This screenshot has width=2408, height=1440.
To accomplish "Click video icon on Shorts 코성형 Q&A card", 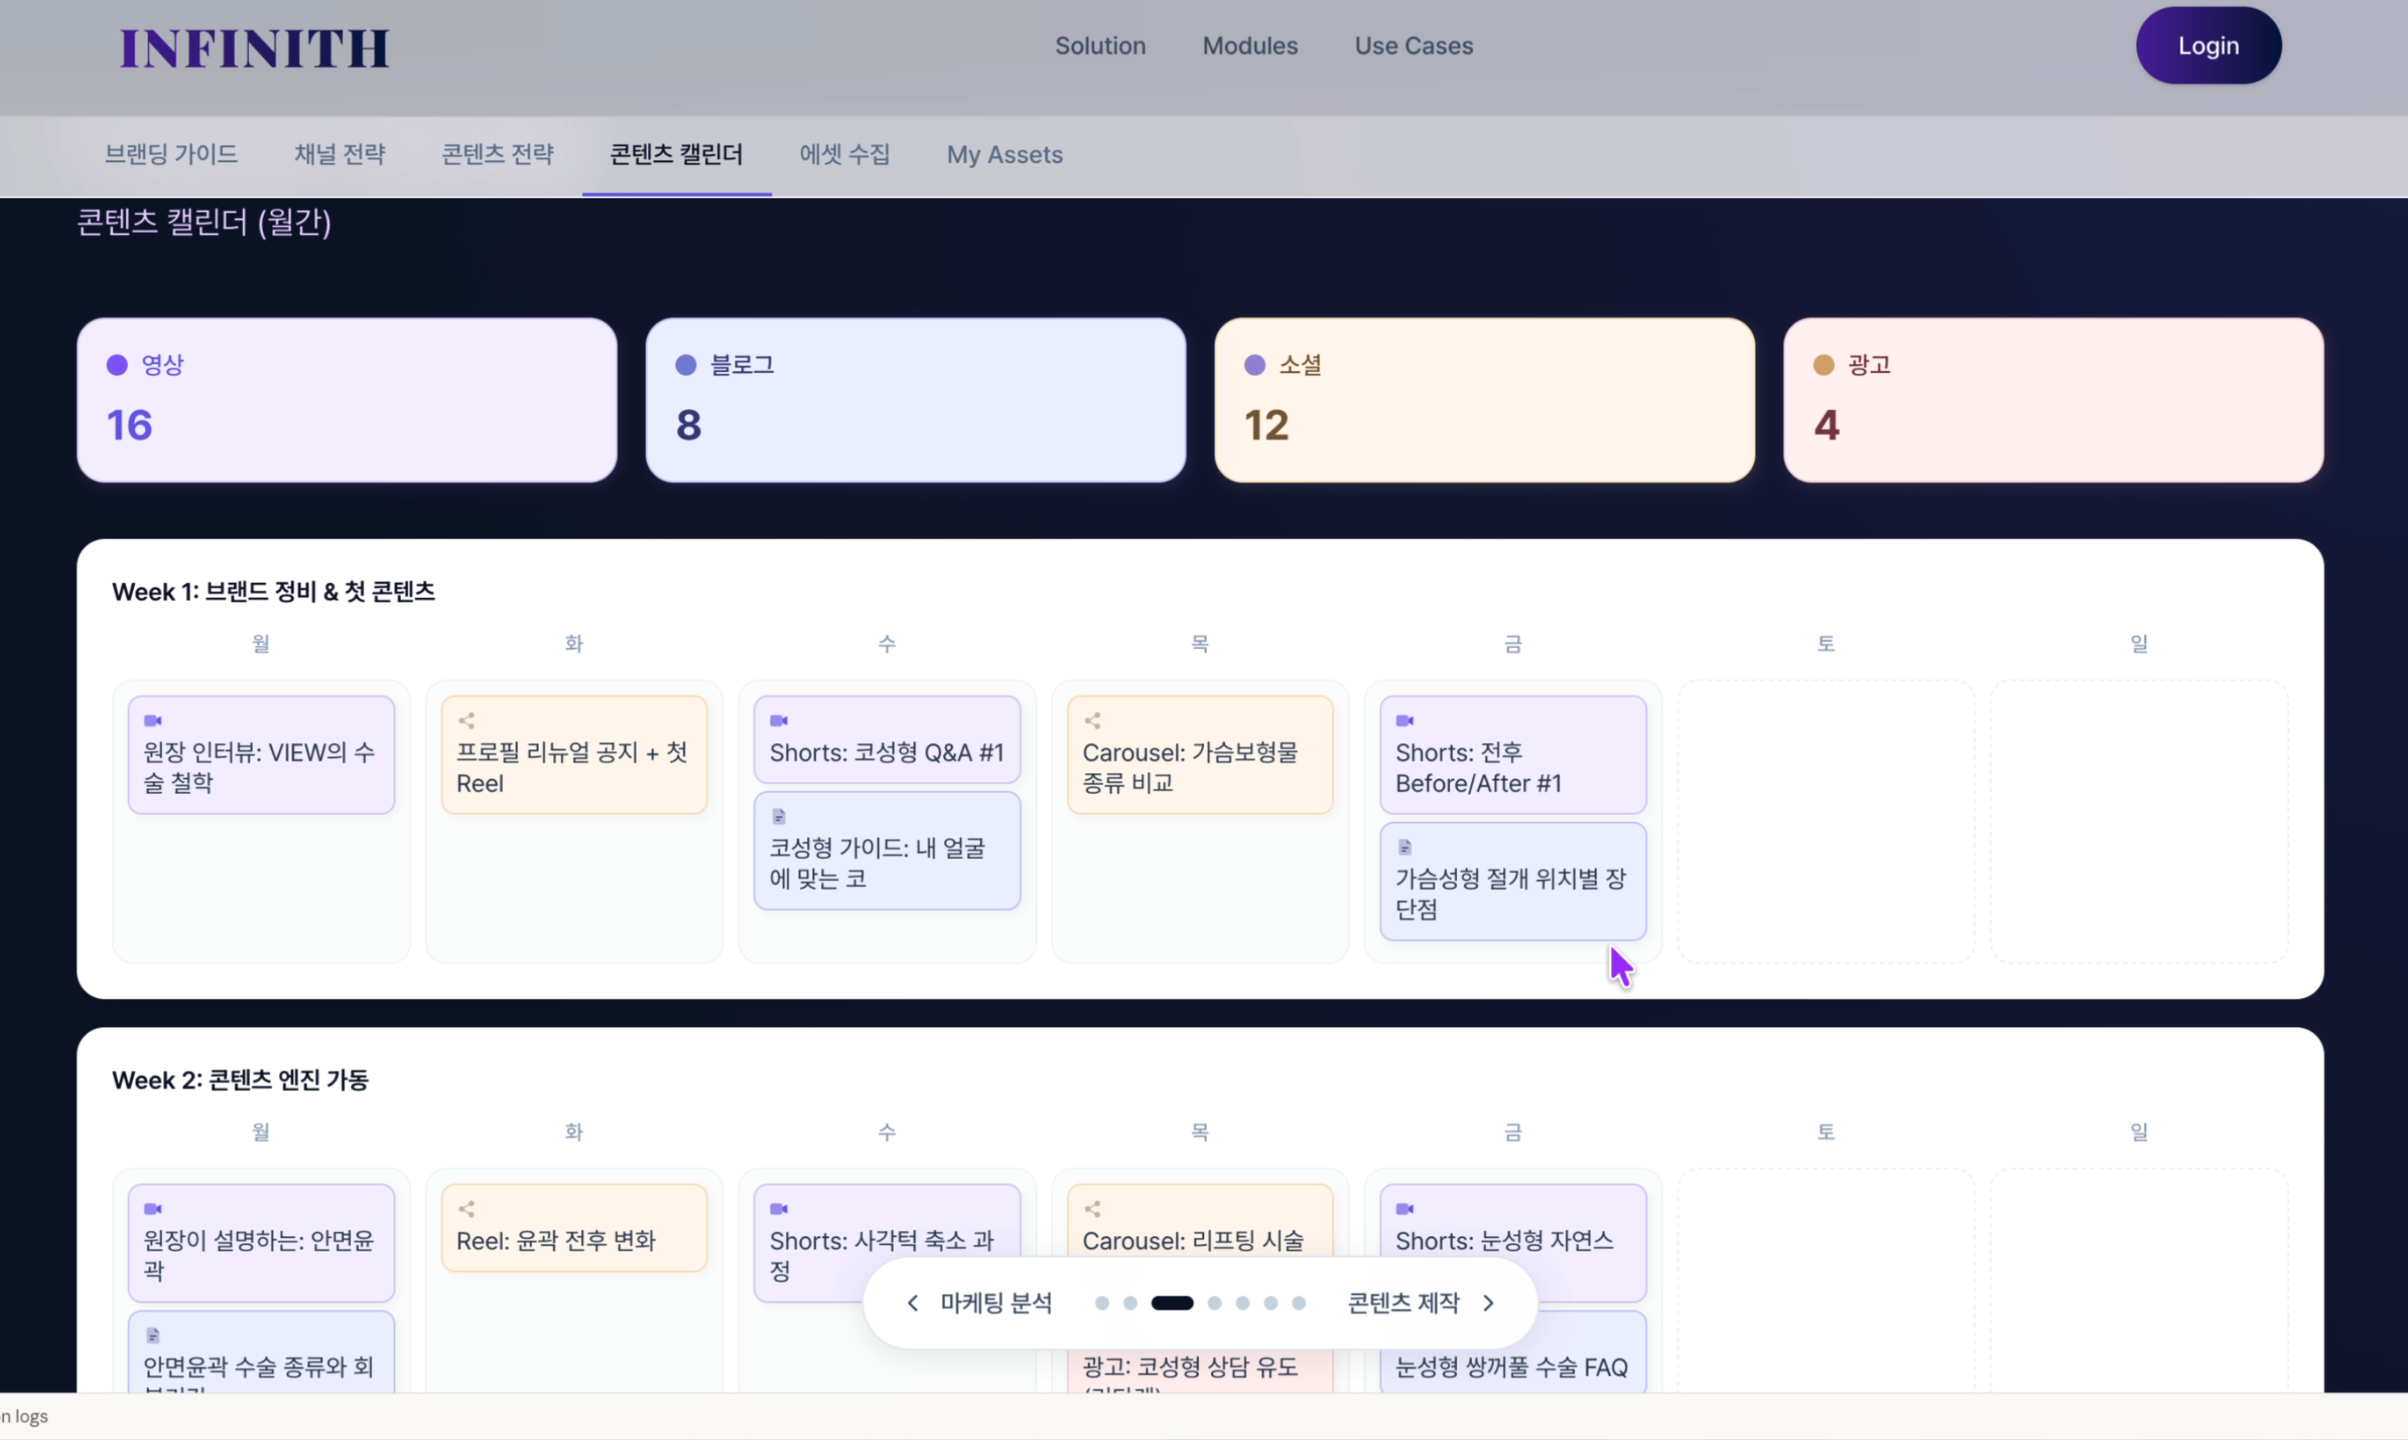I will [779, 720].
